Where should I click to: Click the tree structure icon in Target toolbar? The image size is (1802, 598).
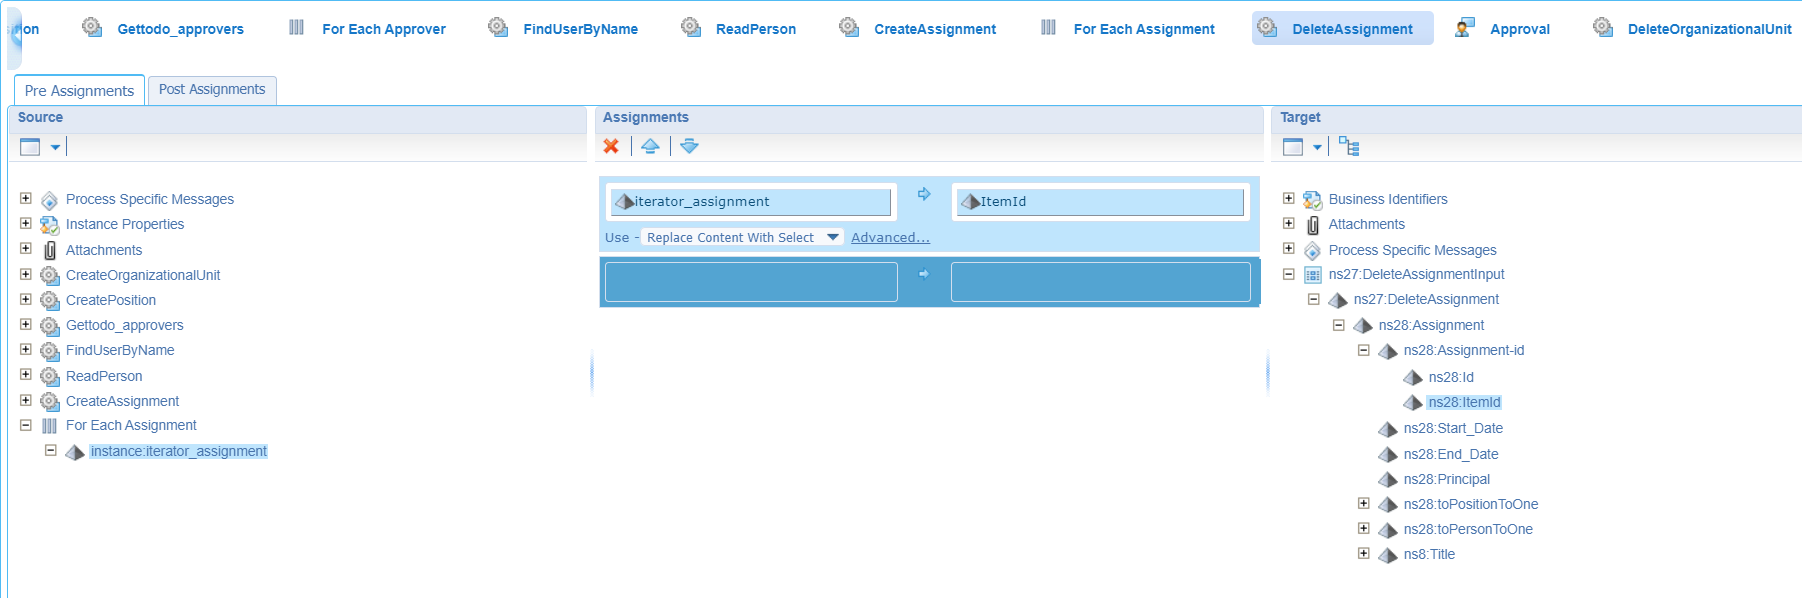coord(1349,147)
